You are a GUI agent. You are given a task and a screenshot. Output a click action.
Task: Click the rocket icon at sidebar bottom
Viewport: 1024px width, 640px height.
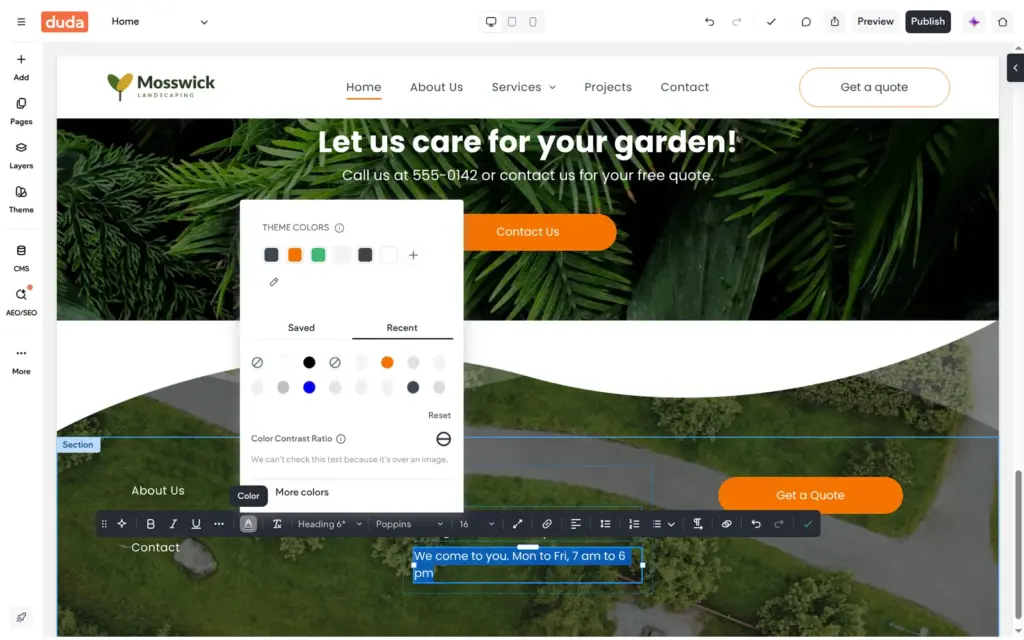(x=21, y=617)
